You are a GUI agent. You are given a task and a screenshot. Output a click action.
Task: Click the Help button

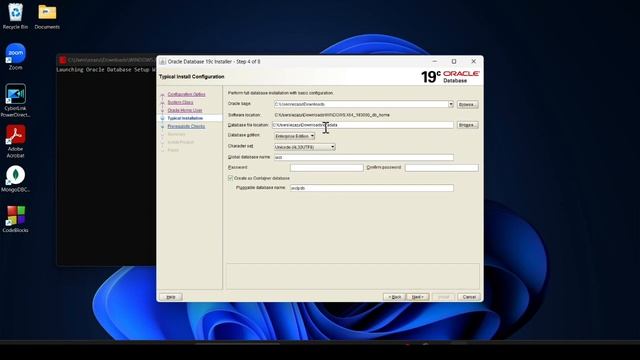click(171, 297)
